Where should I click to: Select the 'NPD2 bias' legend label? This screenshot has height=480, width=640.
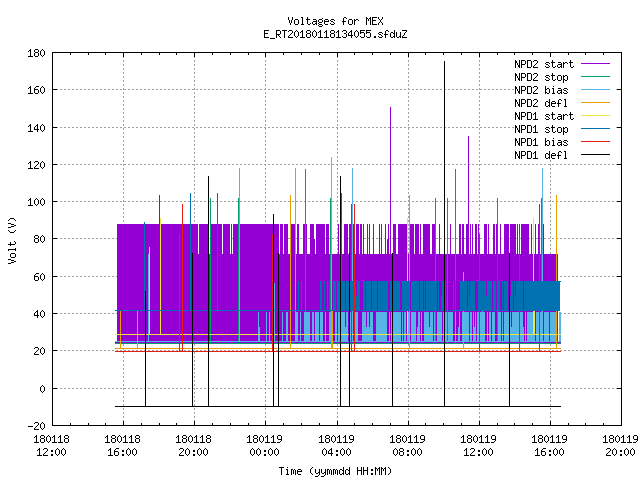point(541,90)
